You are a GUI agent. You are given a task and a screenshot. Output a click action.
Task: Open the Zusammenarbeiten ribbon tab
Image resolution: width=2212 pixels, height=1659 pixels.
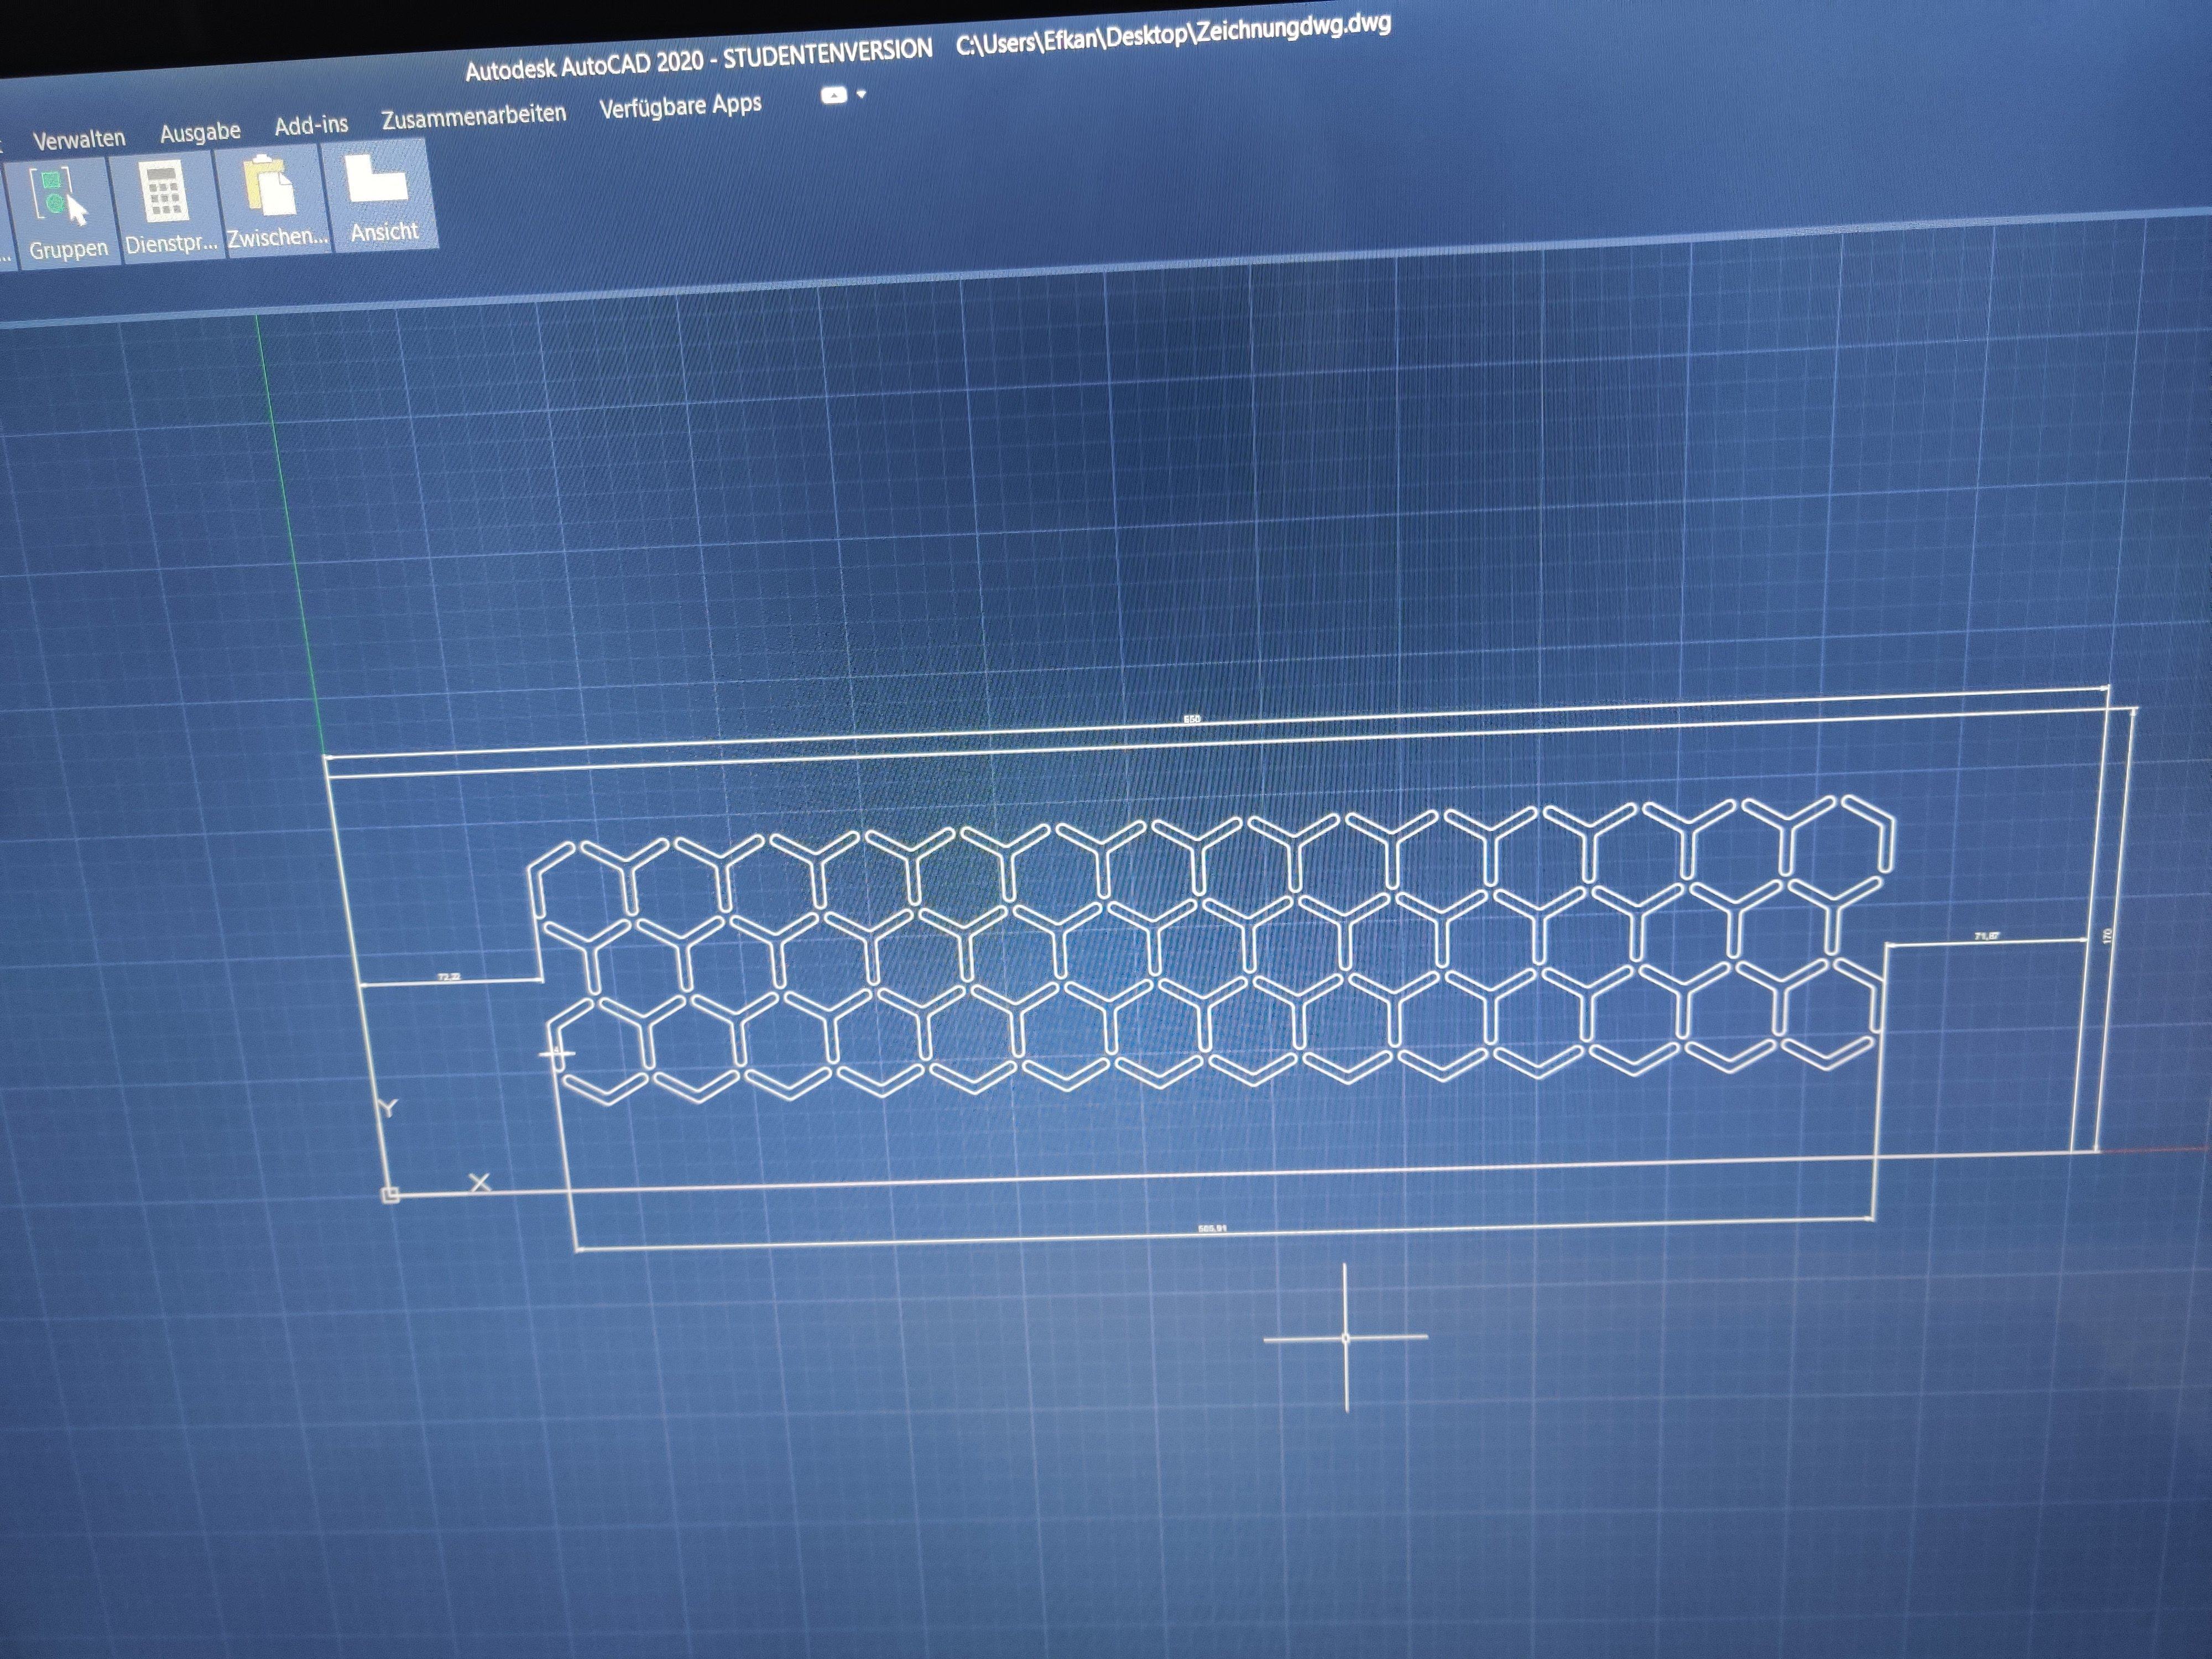473,116
